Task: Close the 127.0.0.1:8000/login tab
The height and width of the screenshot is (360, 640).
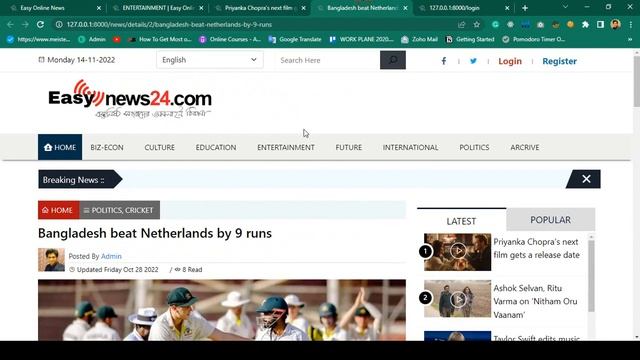Action: pos(507,8)
